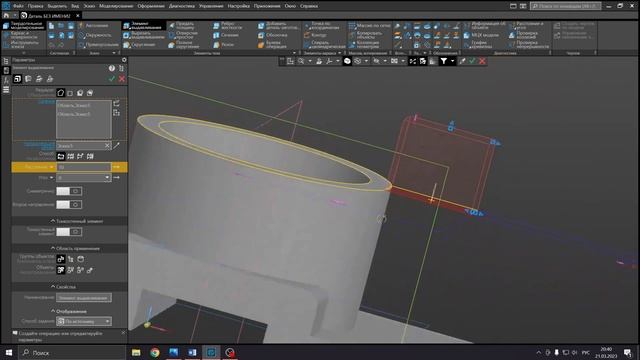The width and height of the screenshot is (640, 360).
Task: Click the eyedropper icon in viewport toolbar
Action: click(x=462, y=61)
